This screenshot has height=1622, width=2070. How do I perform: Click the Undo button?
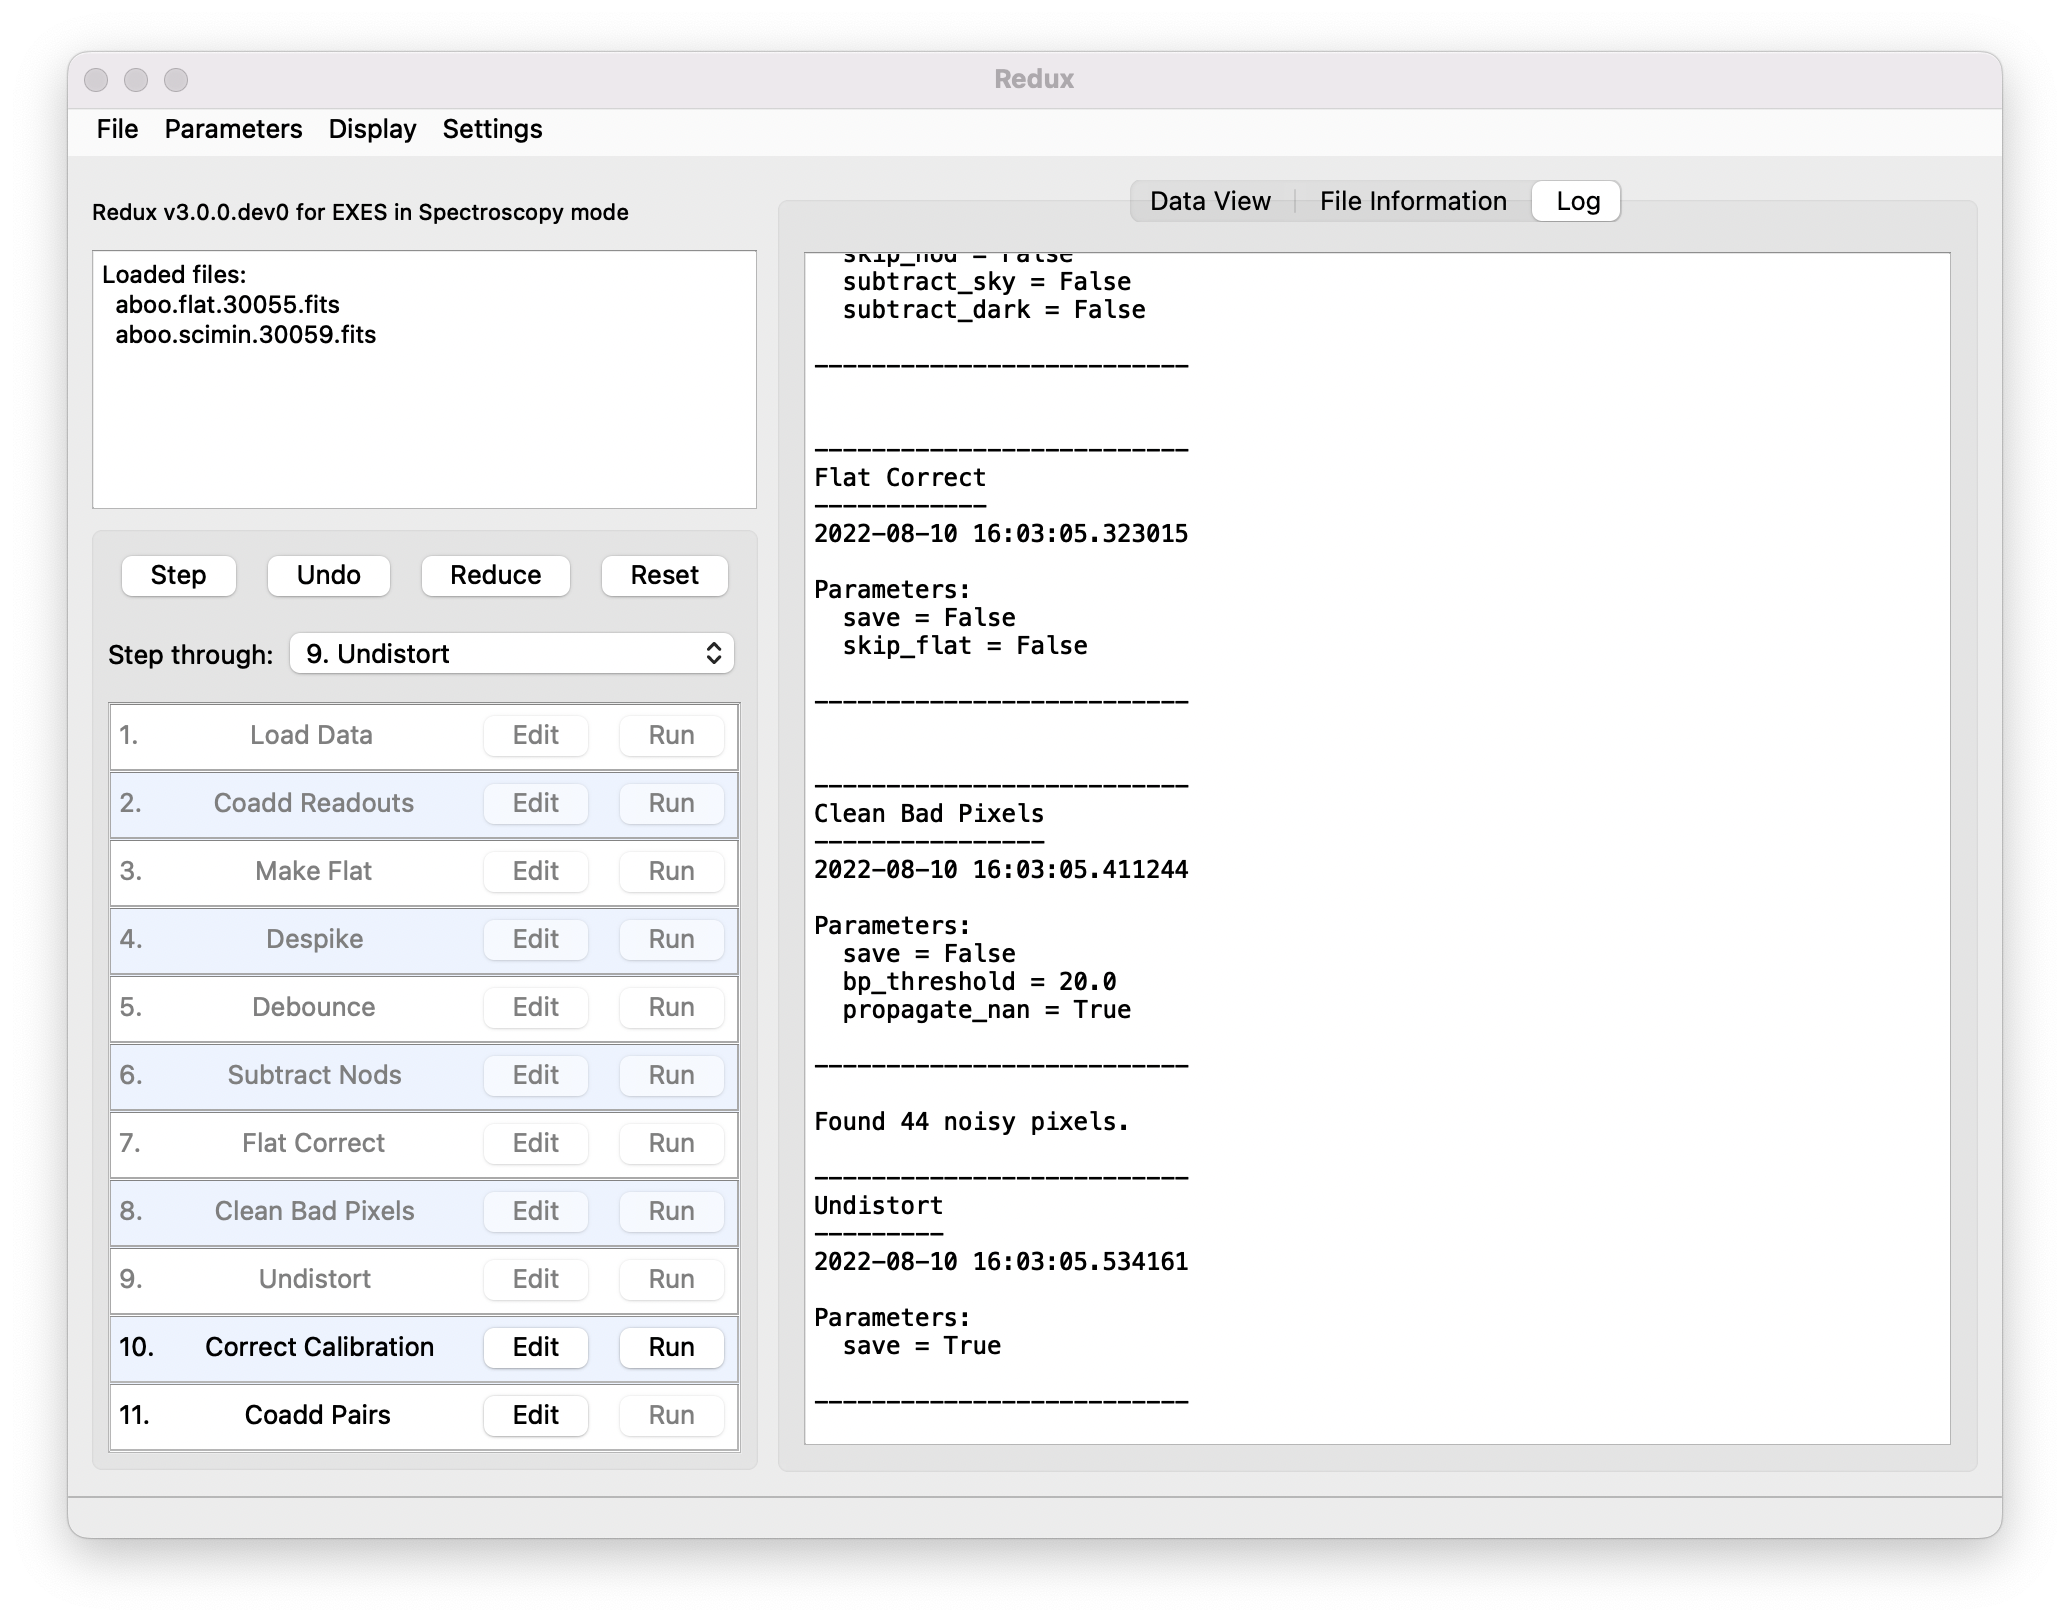tap(328, 575)
